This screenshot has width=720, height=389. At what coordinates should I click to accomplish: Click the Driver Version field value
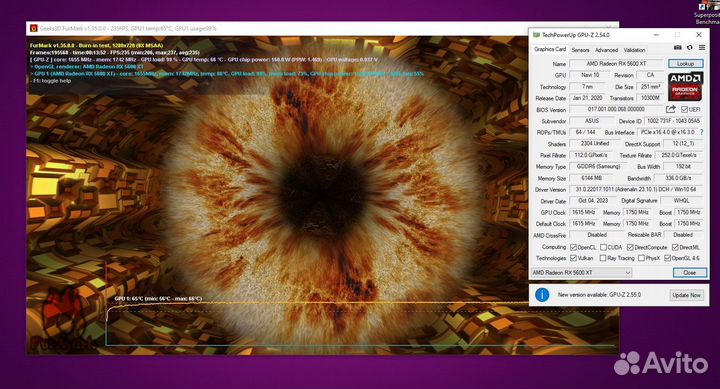636,190
